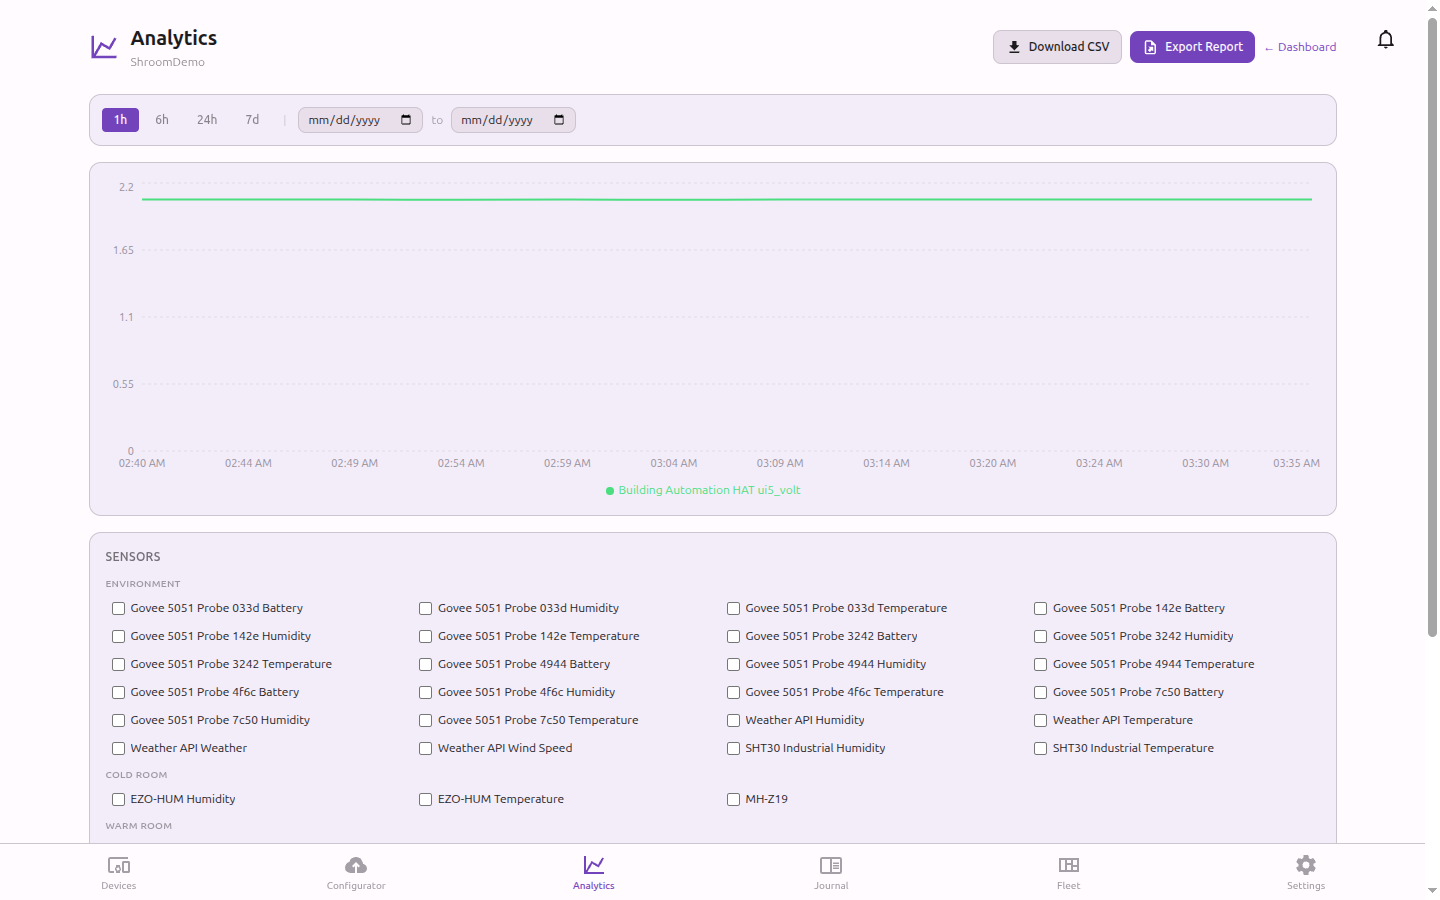
Task: Click the 03:35 AM axis label
Action: click(x=1296, y=463)
